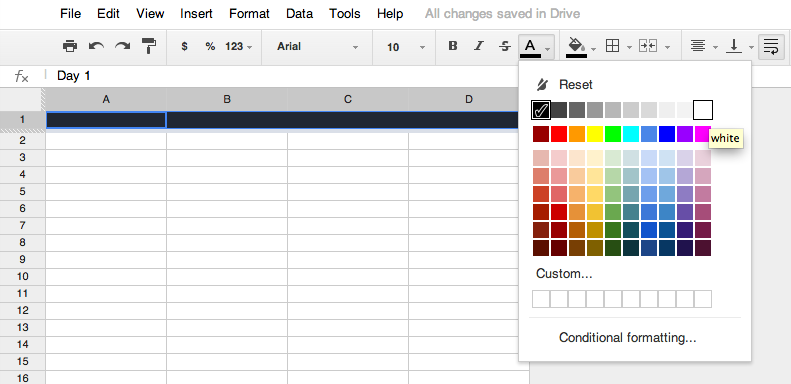Select row 5 header
Screen dimensions: 791x384
22,192
